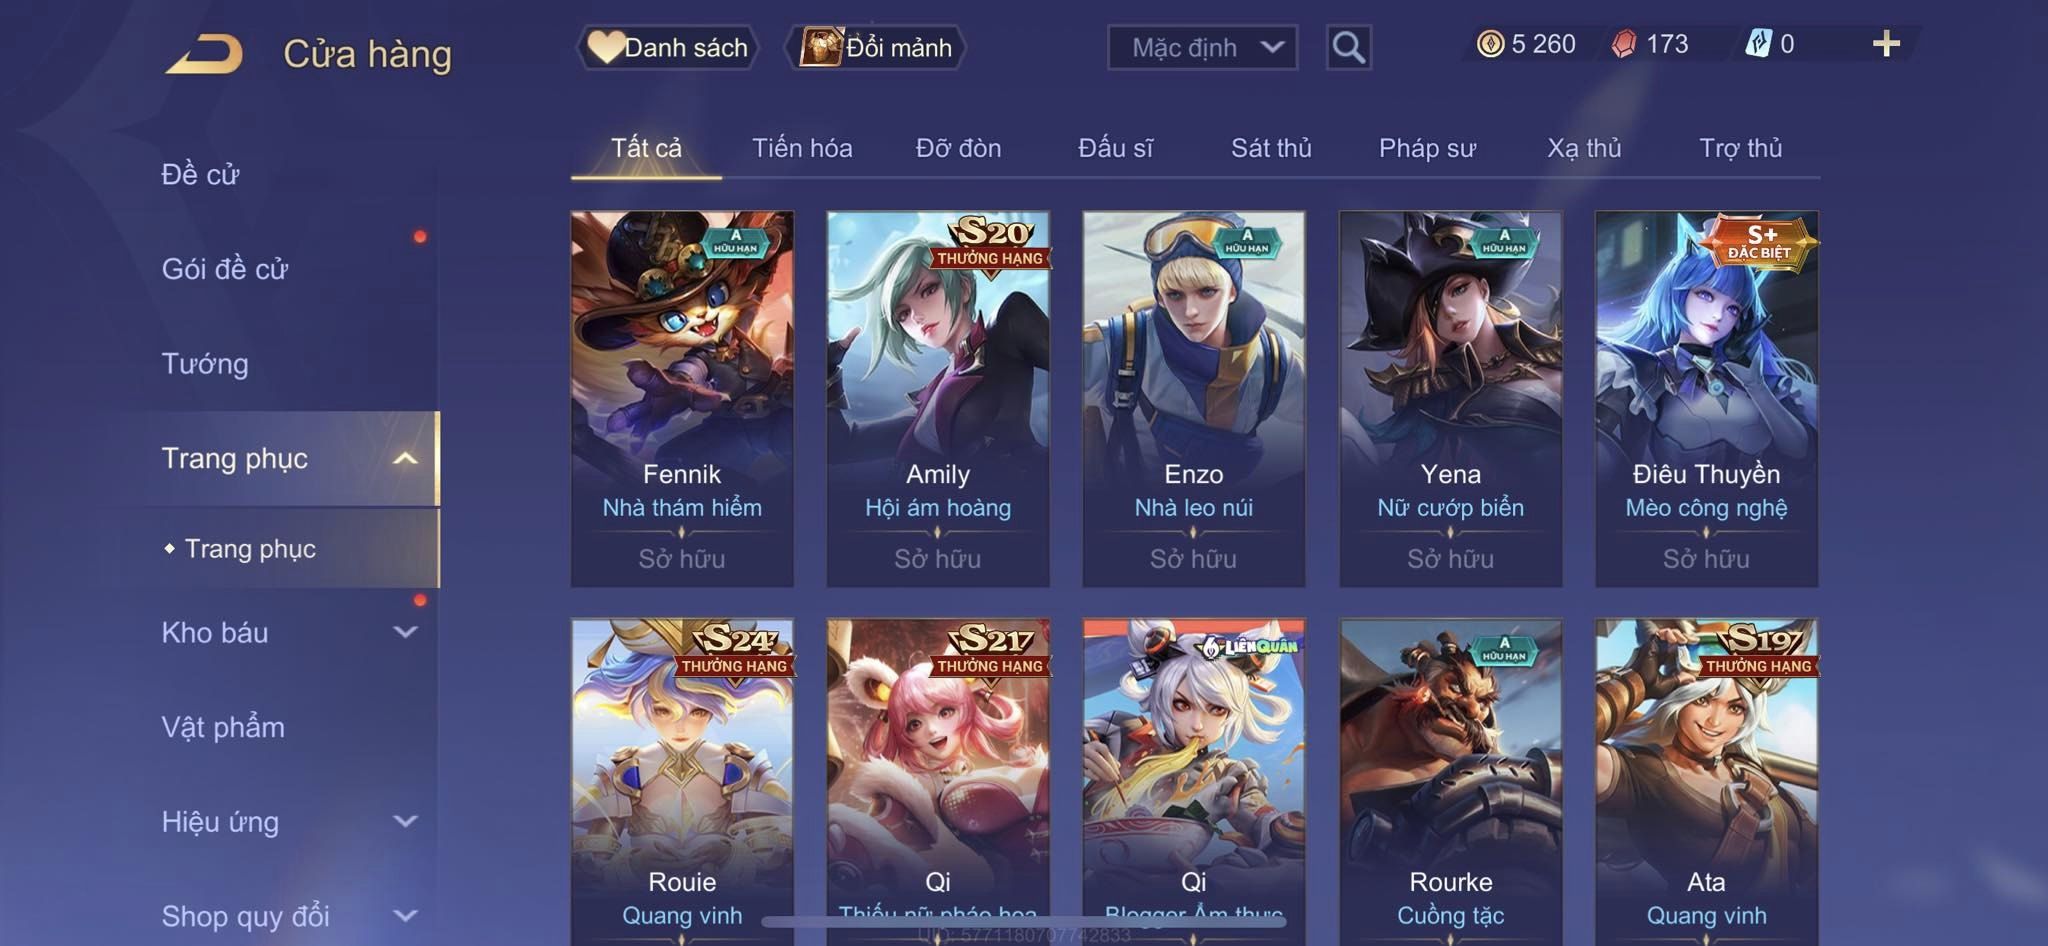Select the Tiến hóa filter tab

coord(802,148)
